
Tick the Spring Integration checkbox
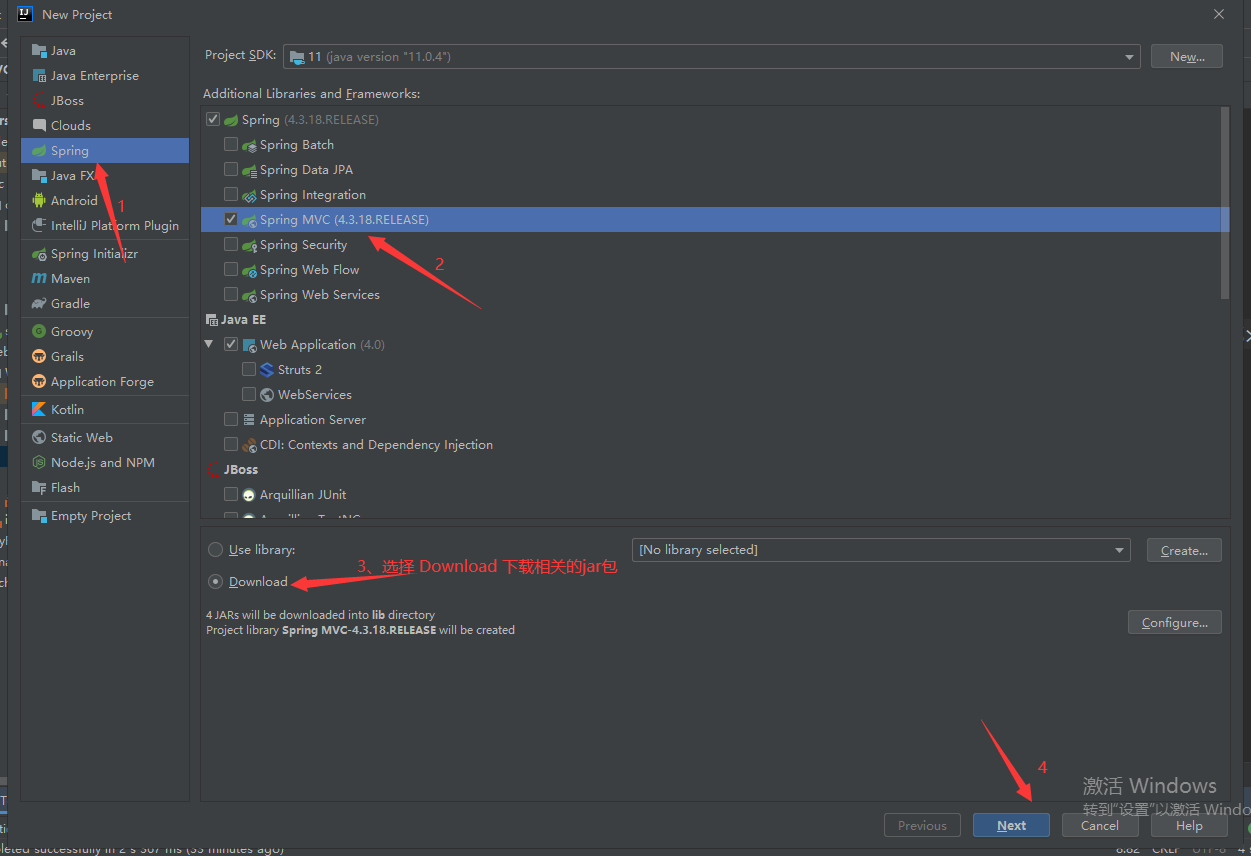(x=231, y=195)
